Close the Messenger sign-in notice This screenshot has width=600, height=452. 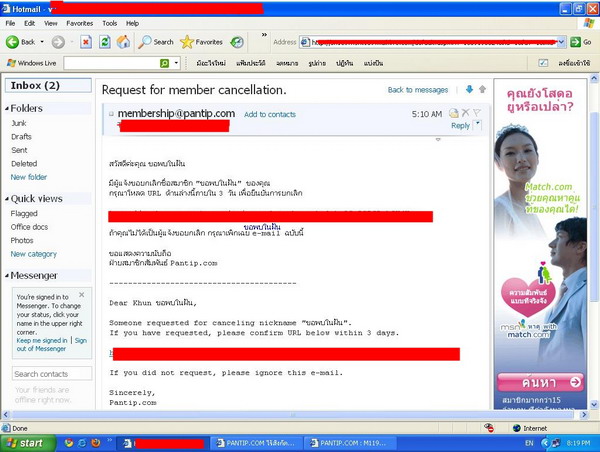point(82,295)
